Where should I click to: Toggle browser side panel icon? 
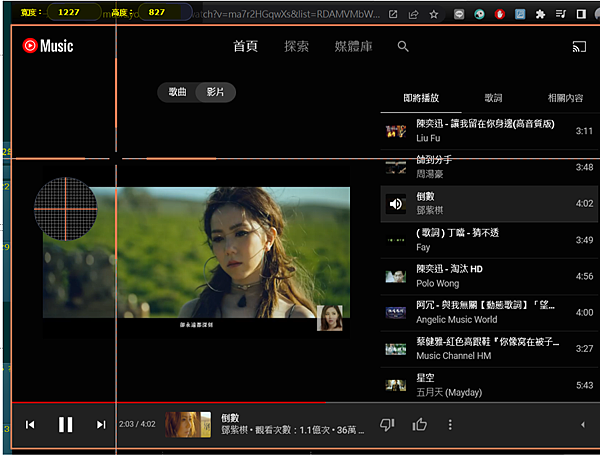coord(581,15)
